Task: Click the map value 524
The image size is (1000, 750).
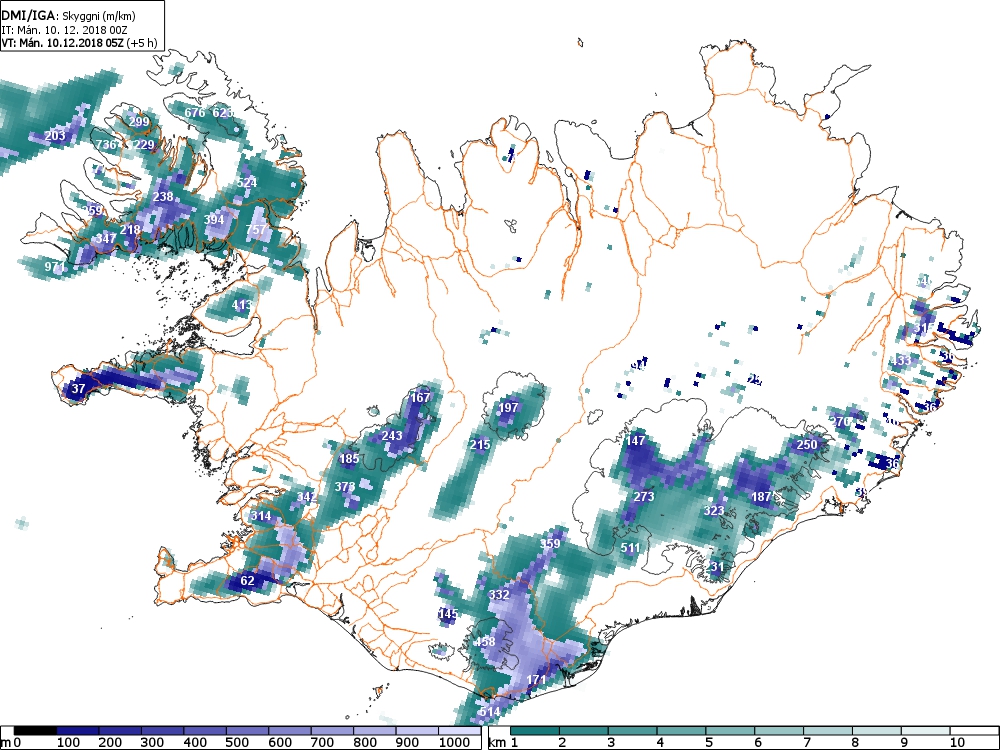Action: pyautogui.click(x=247, y=183)
